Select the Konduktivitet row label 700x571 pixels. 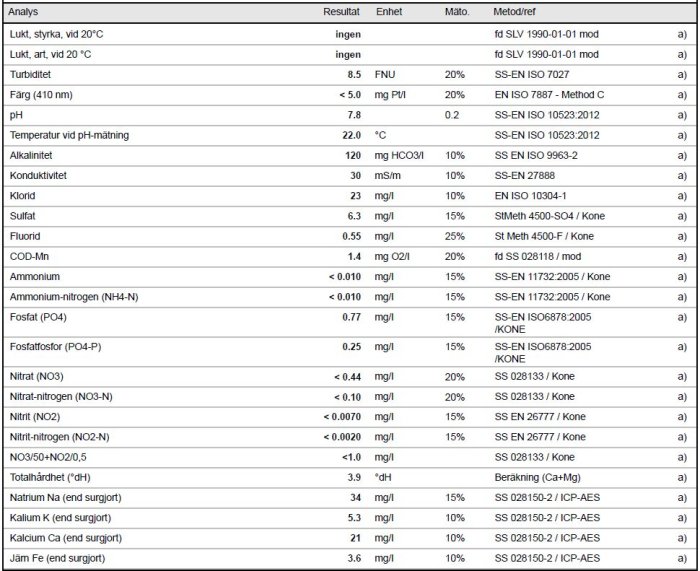(38, 175)
